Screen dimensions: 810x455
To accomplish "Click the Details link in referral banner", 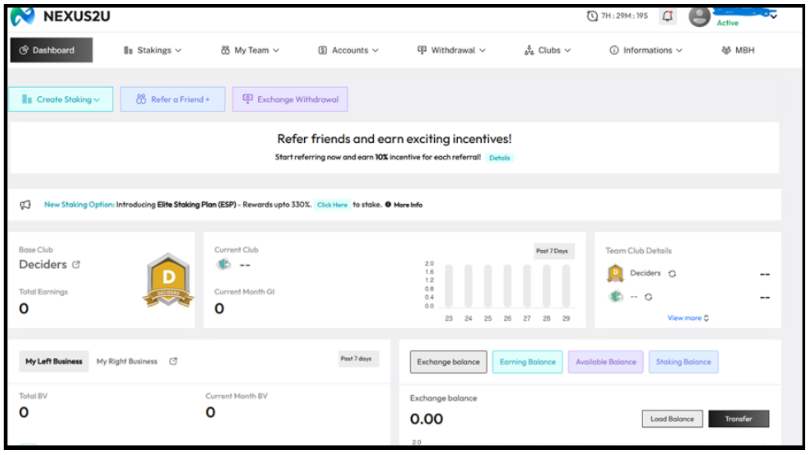I will pos(499,158).
